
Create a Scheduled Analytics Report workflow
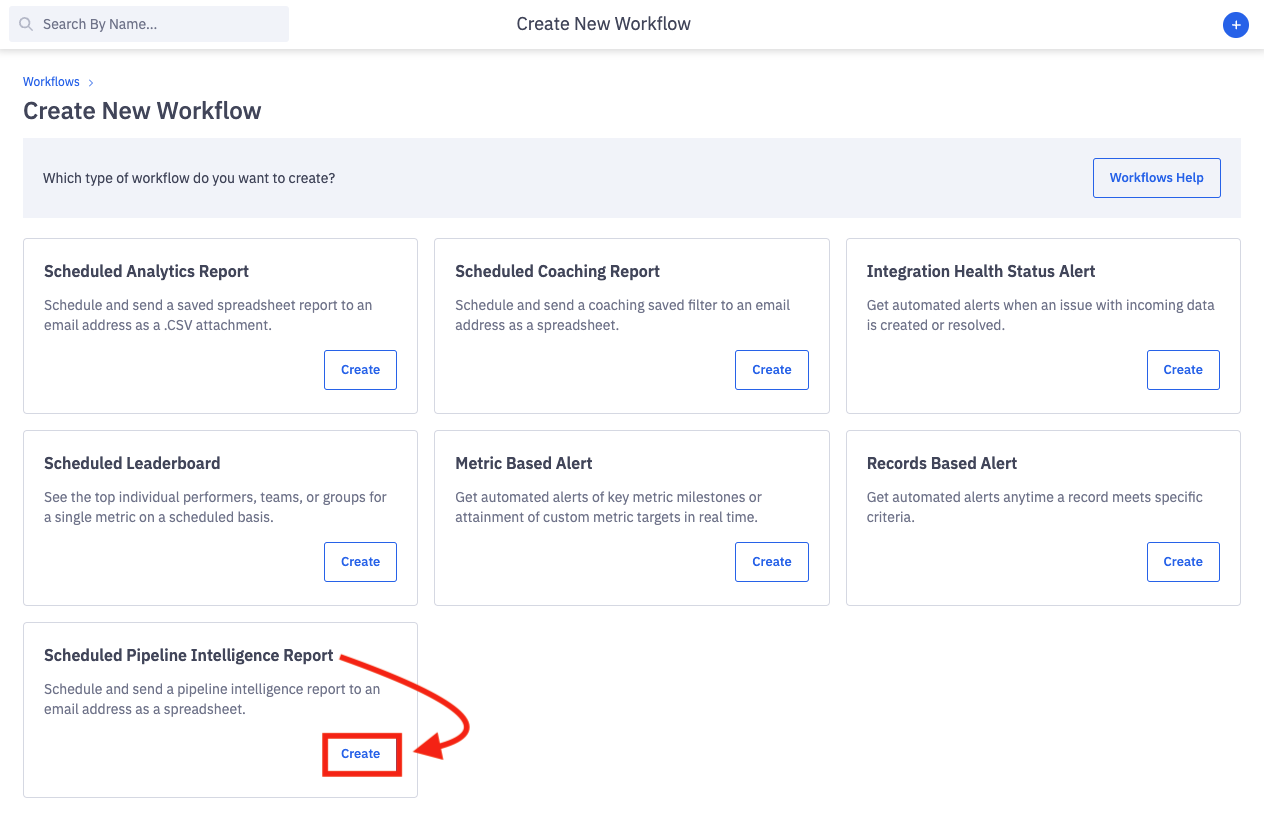[360, 370]
